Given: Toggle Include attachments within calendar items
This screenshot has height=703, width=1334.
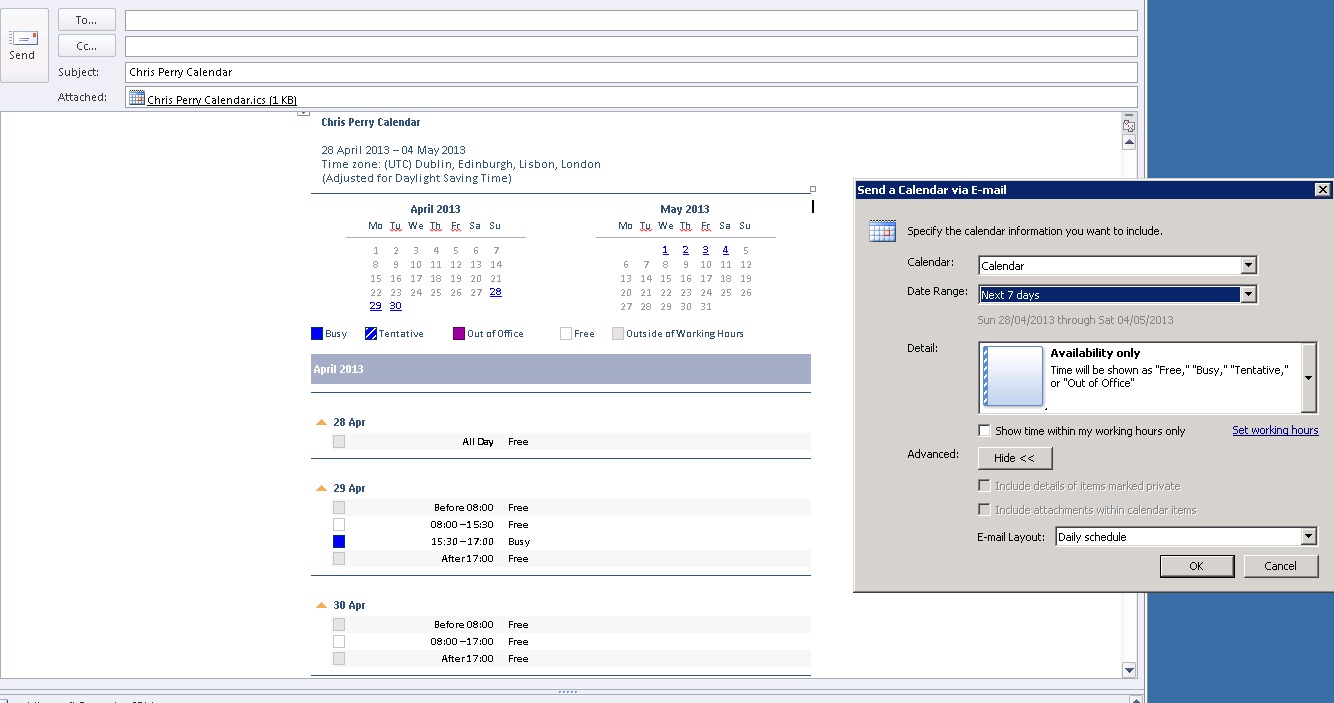Looking at the screenshot, I should [x=985, y=510].
